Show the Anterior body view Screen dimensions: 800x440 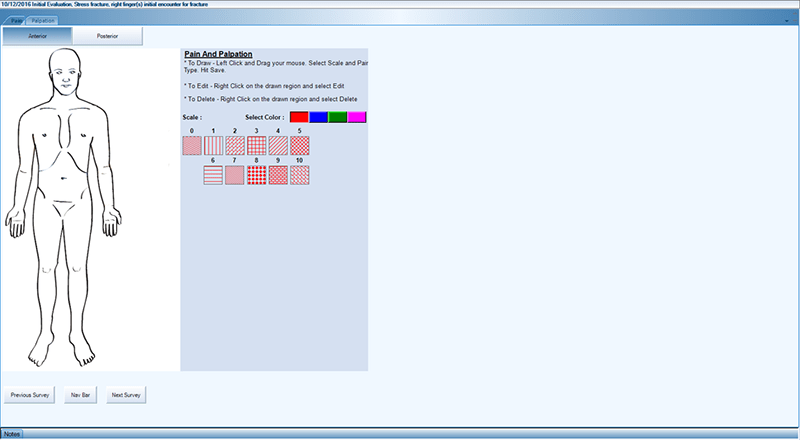coord(37,36)
